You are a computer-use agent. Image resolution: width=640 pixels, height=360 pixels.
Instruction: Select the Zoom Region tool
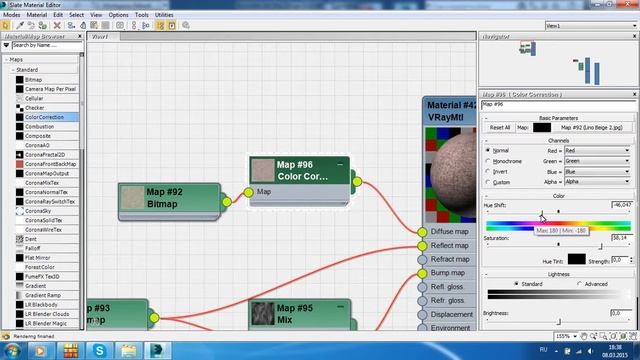pos(603,336)
